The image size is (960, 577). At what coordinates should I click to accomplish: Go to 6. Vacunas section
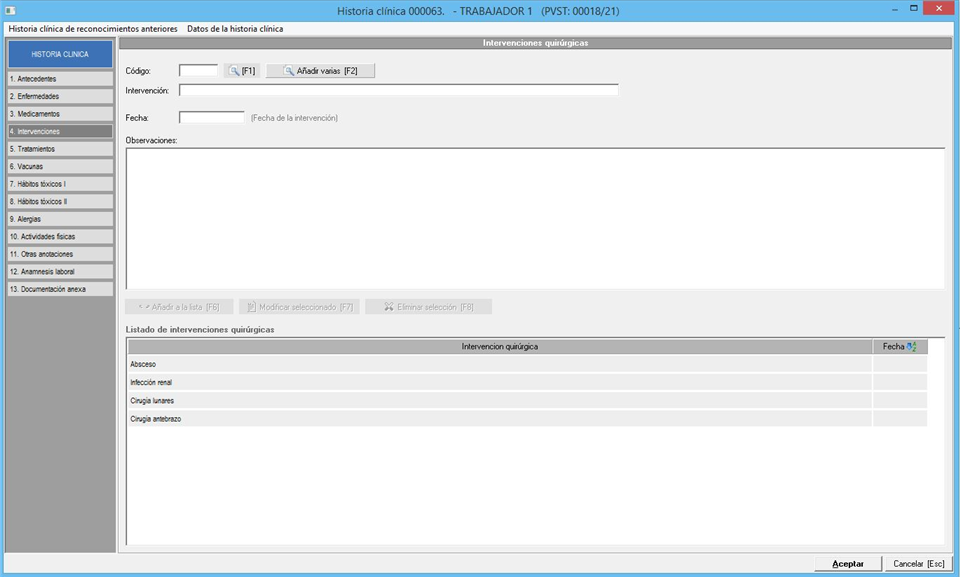60,167
